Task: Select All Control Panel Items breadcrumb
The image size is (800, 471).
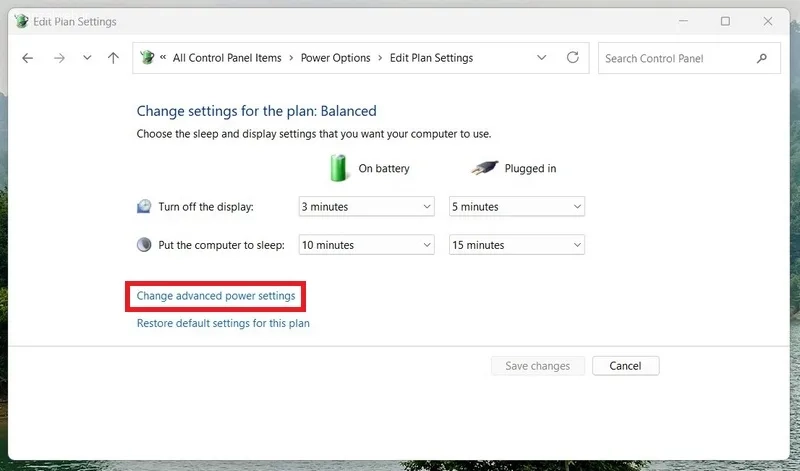Action: (x=227, y=58)
